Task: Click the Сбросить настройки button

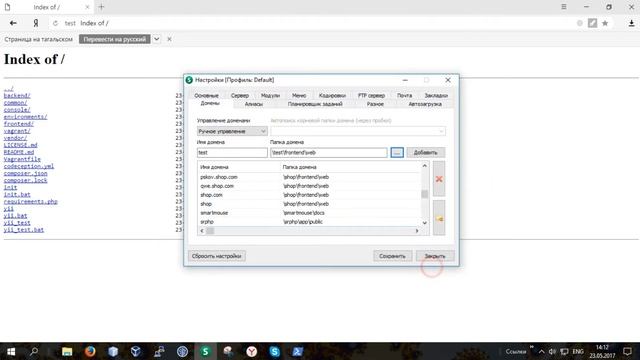Action: [x=217, y=256]
